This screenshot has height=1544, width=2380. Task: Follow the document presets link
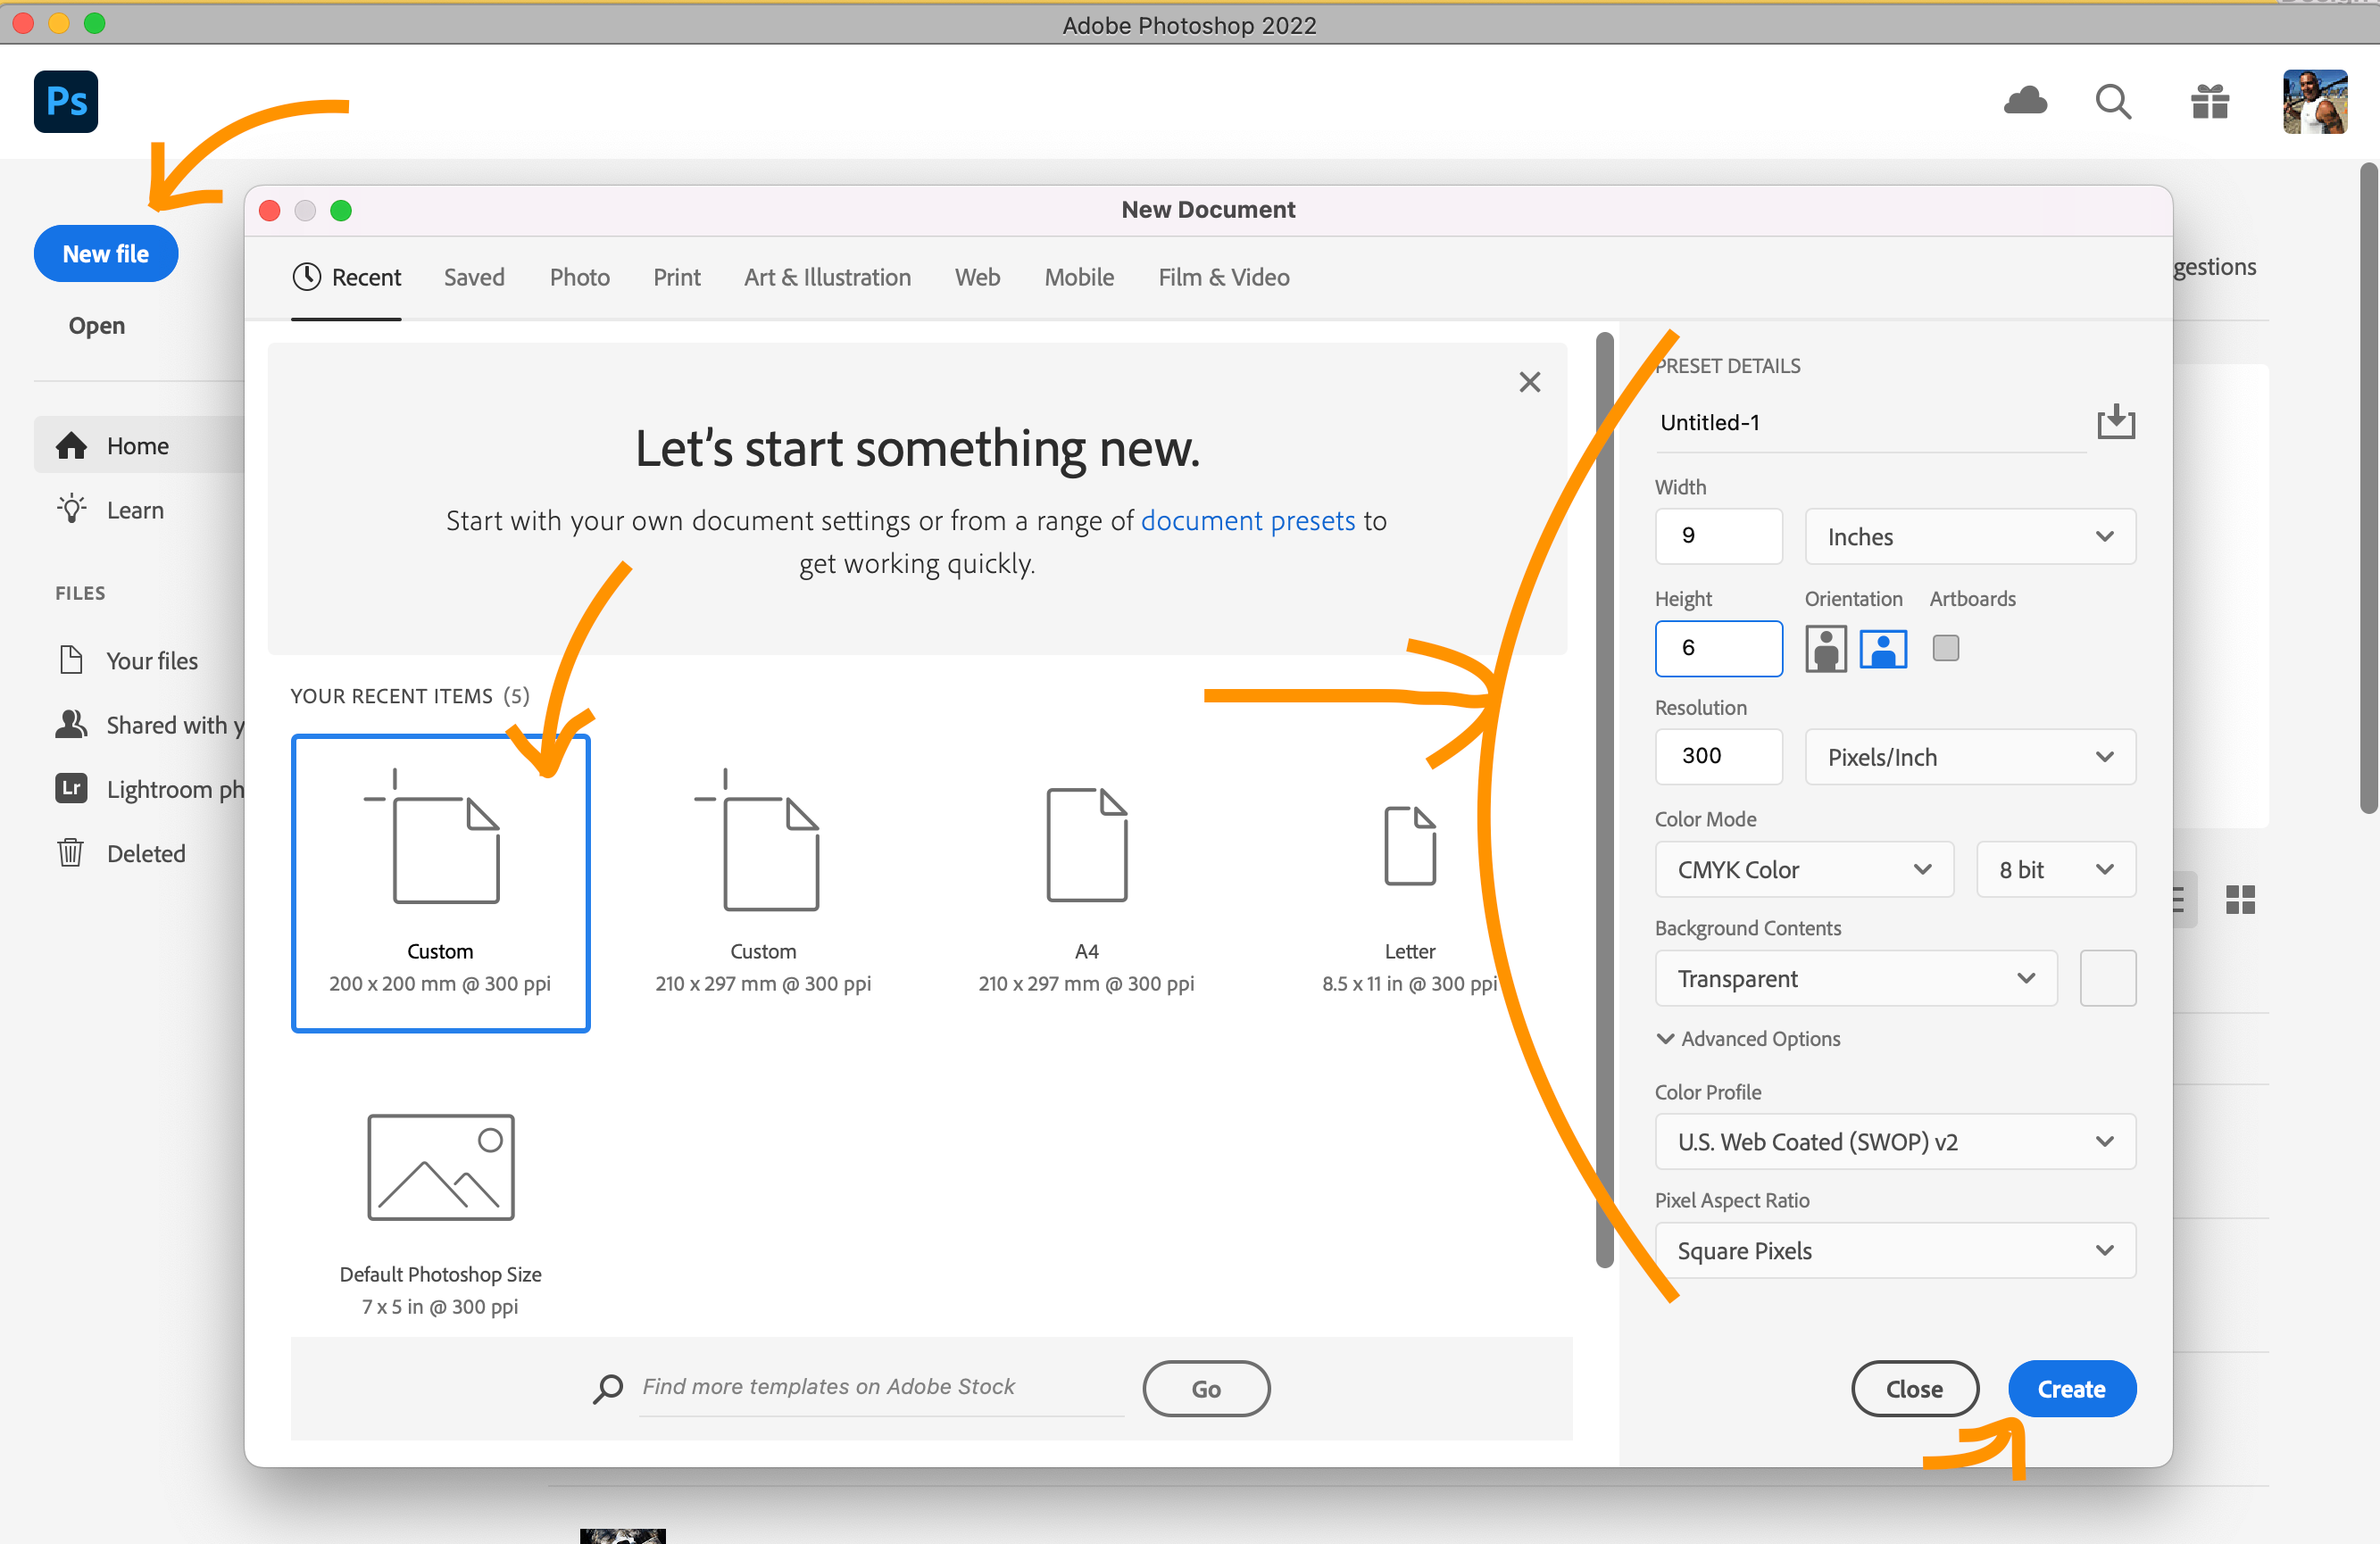(x=1247, y=520)
